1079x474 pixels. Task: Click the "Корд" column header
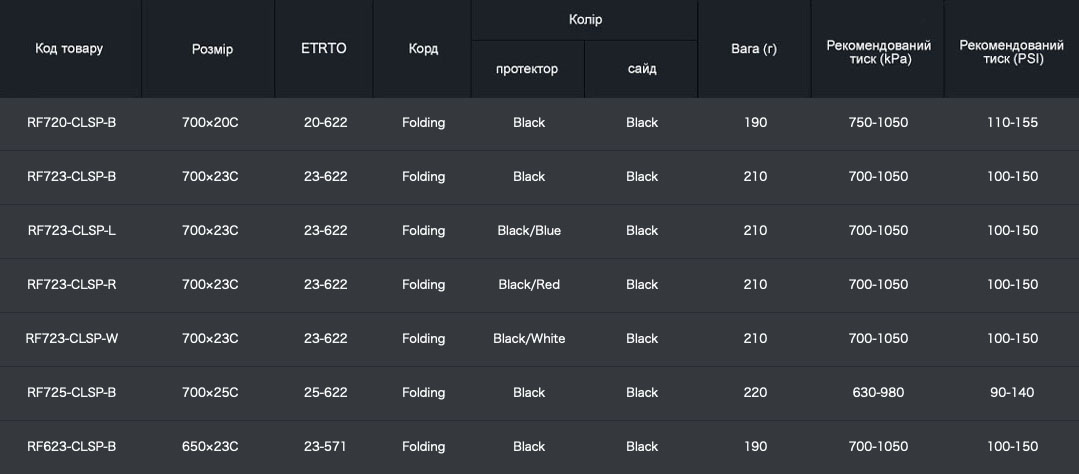pos(423,48)
